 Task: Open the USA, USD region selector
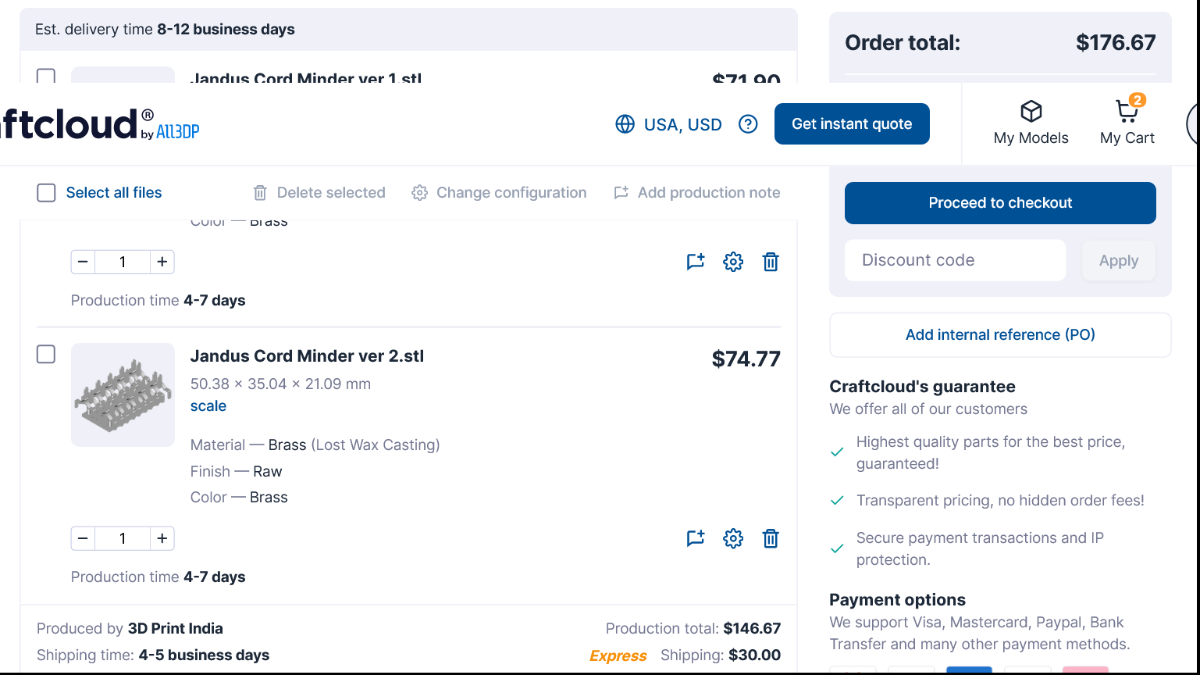[x=668, y=124]
